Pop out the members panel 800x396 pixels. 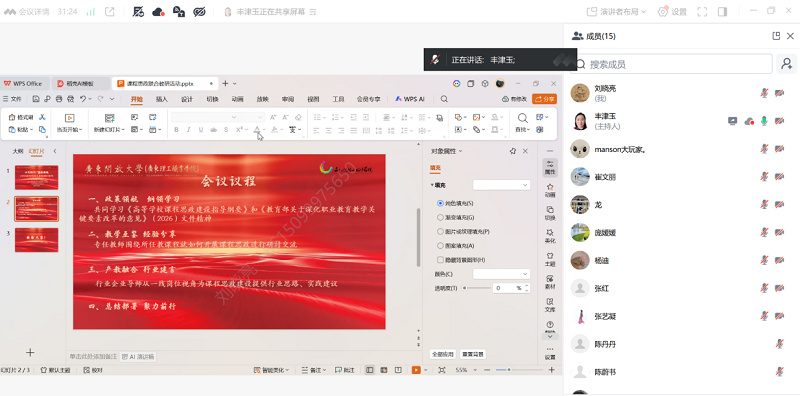776,36
